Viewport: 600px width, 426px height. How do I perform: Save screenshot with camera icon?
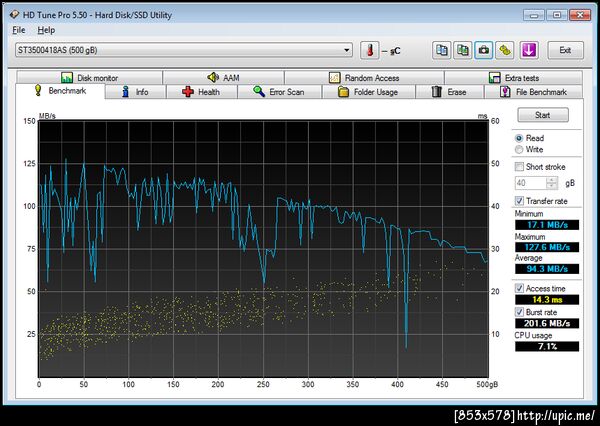(x=484, y=50)
